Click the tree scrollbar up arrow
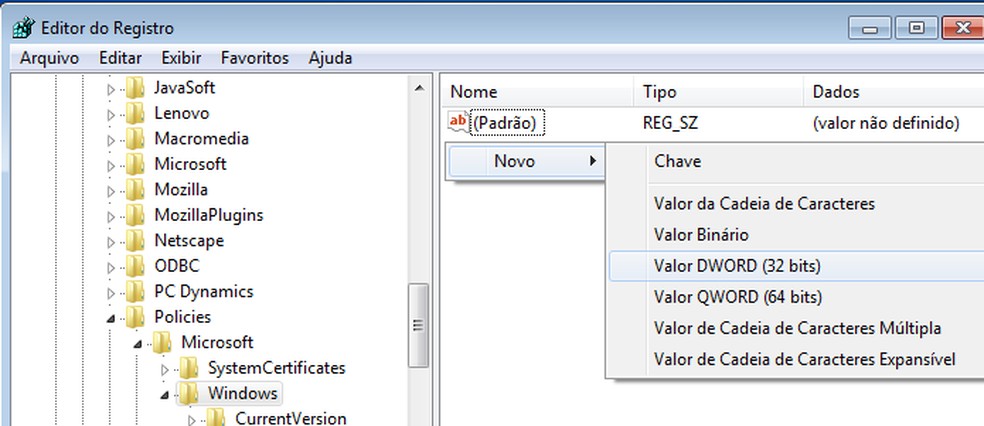Image resolution: width=984 pixels, height=426 pixels. click(419, 88)
